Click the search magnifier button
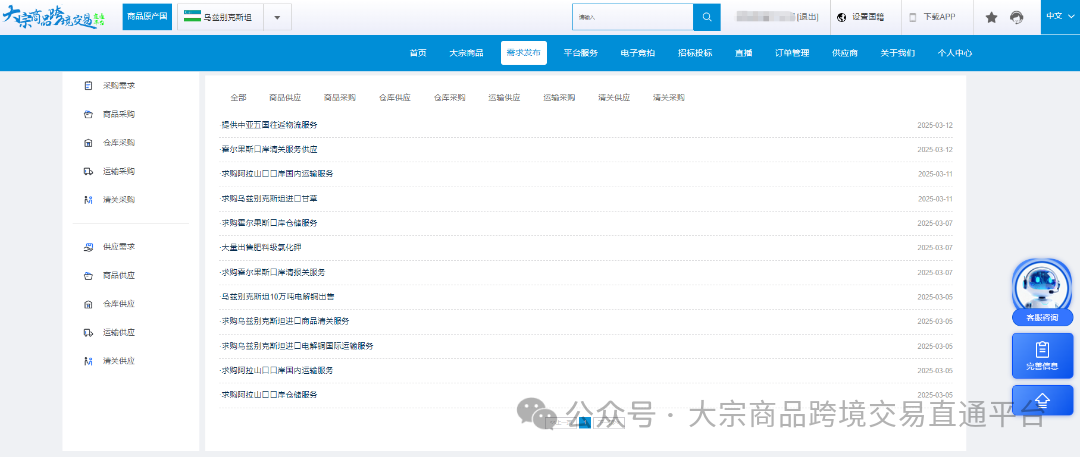This screenshot has width=1080, height=457. (706, 17)
